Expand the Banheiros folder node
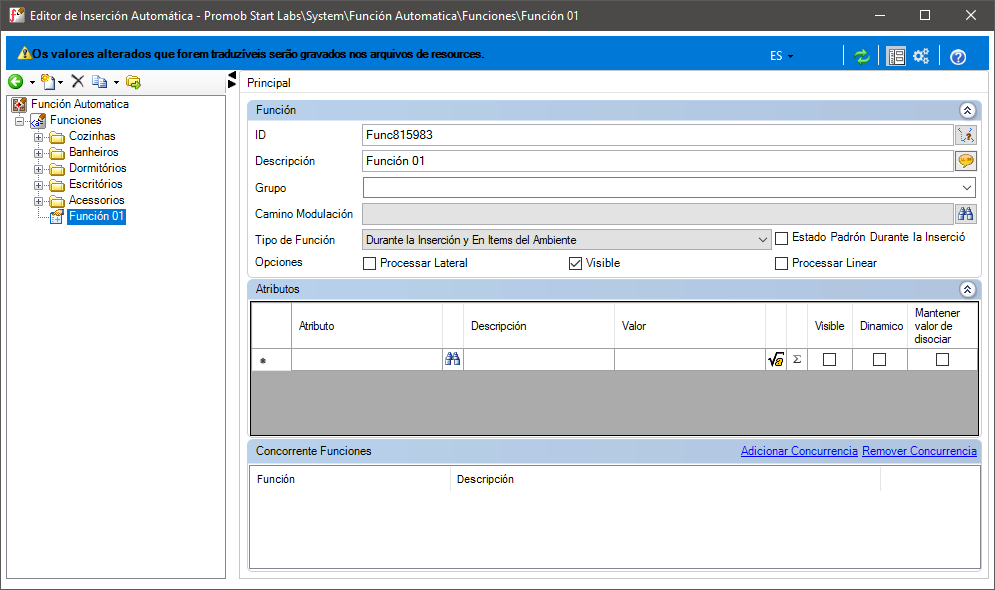 (39, 153)
